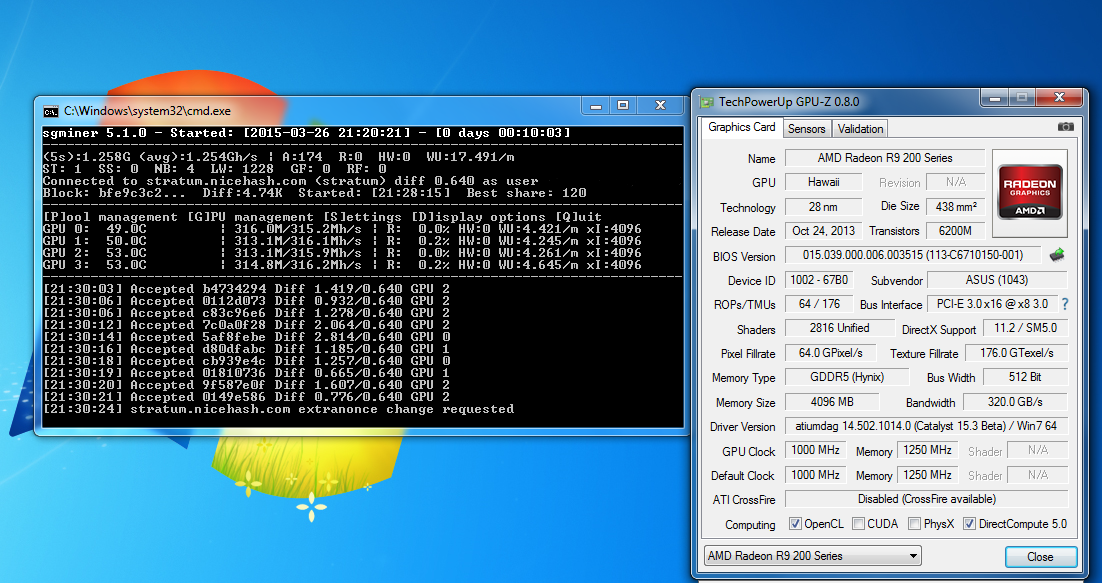
Task: Toggle the CUDA checkbox
Action: coord(858,523)
